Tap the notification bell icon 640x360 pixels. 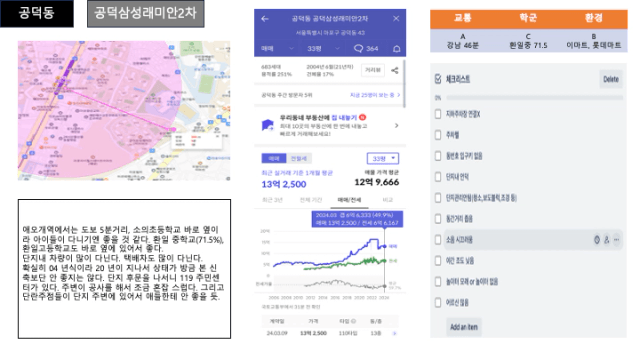tap(396, 49)
